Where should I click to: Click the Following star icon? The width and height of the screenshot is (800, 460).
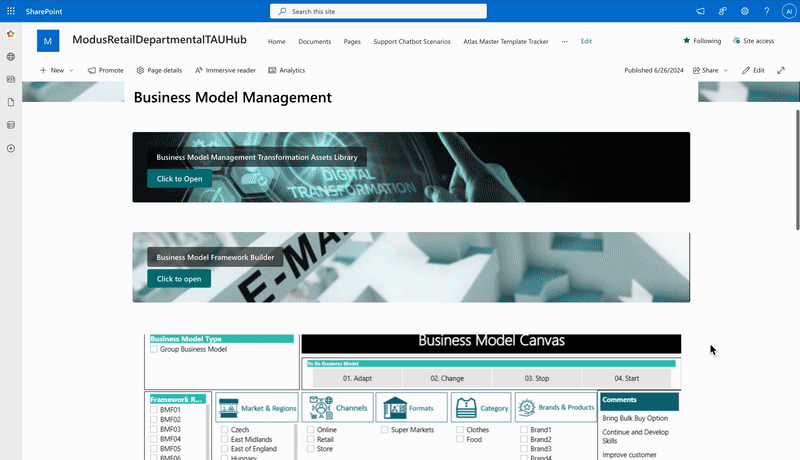[686, 40]
